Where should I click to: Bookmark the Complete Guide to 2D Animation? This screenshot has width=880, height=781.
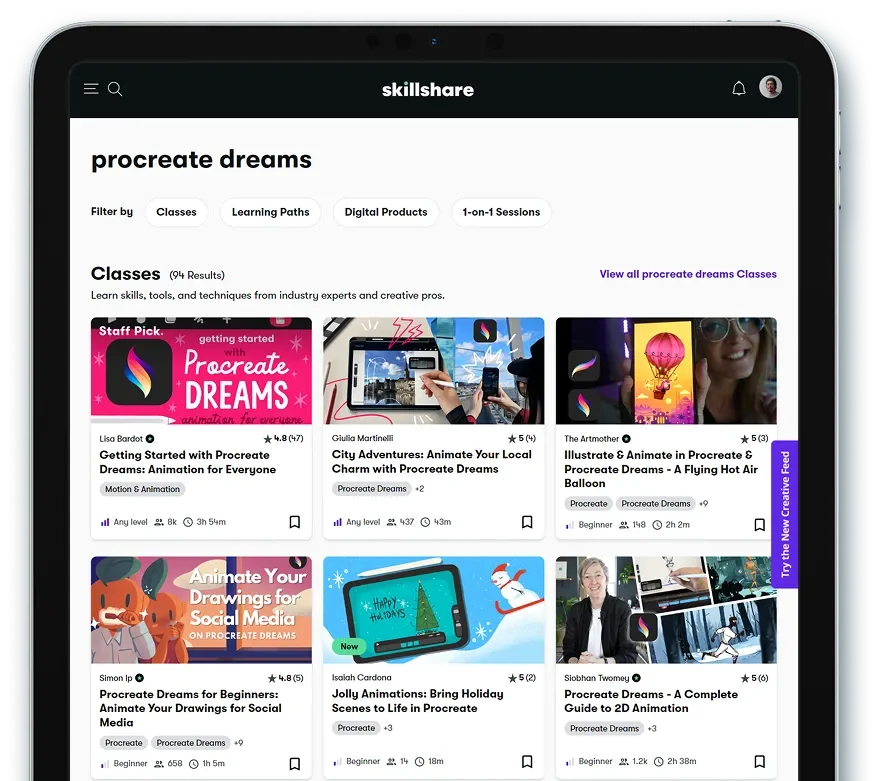click(760, 762)
